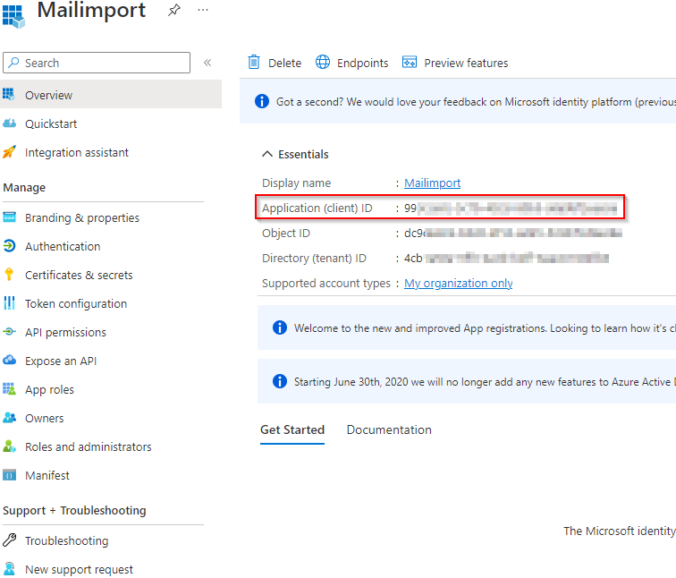The width and height of the screenshot is (676, 578).
Task: Click the Owners people icon
Action: (x=9, y=417)
